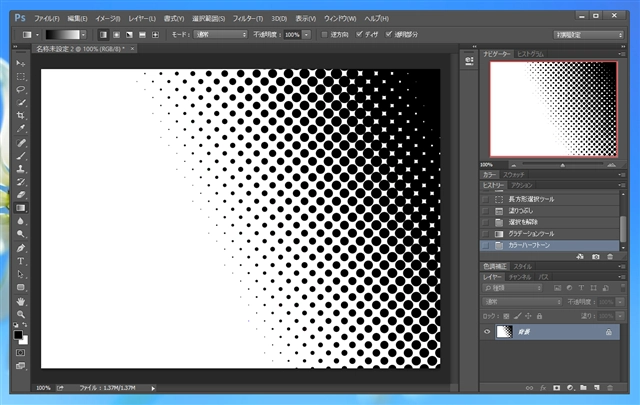Open the layer blend mode 通常 dropdown
This screenshot has width=640, height=405.
click(522, 302)
